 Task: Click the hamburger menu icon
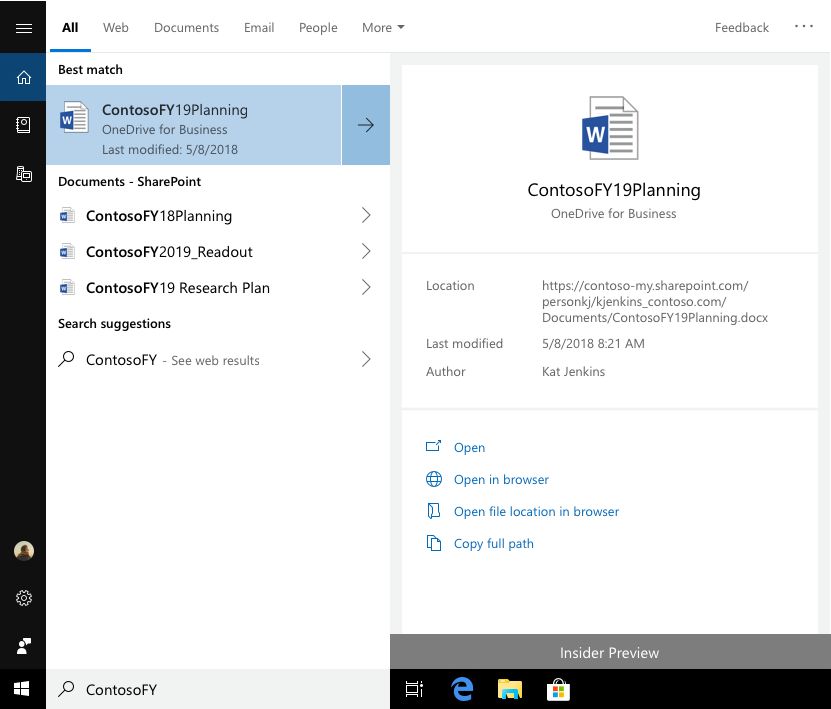click(x=23, y=28)
